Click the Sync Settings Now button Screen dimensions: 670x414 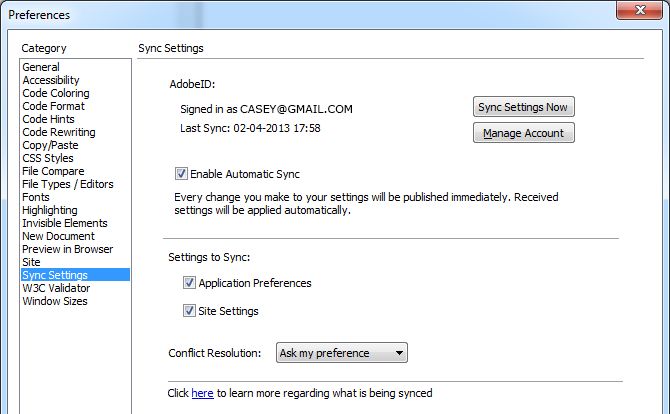(x=524, y=107)
